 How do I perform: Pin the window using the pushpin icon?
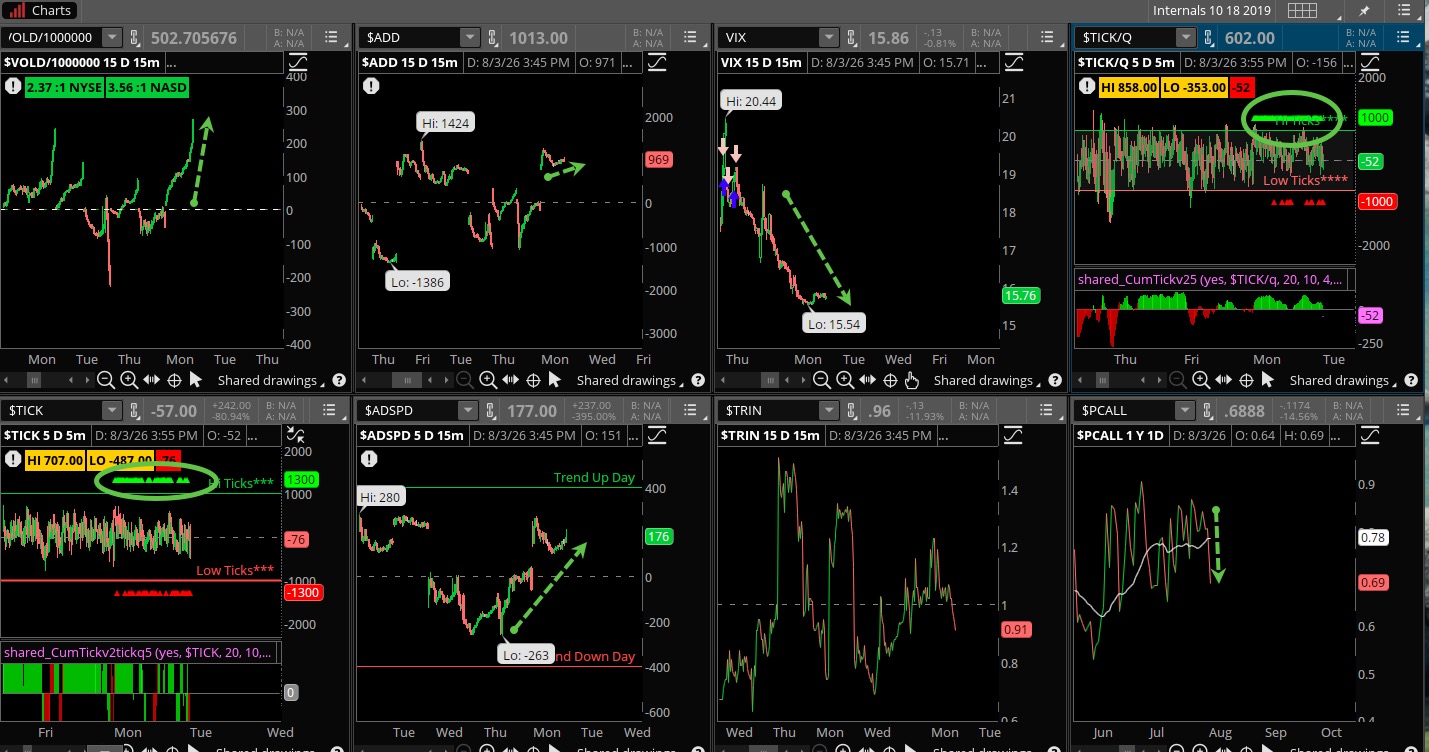(1363, 10)
